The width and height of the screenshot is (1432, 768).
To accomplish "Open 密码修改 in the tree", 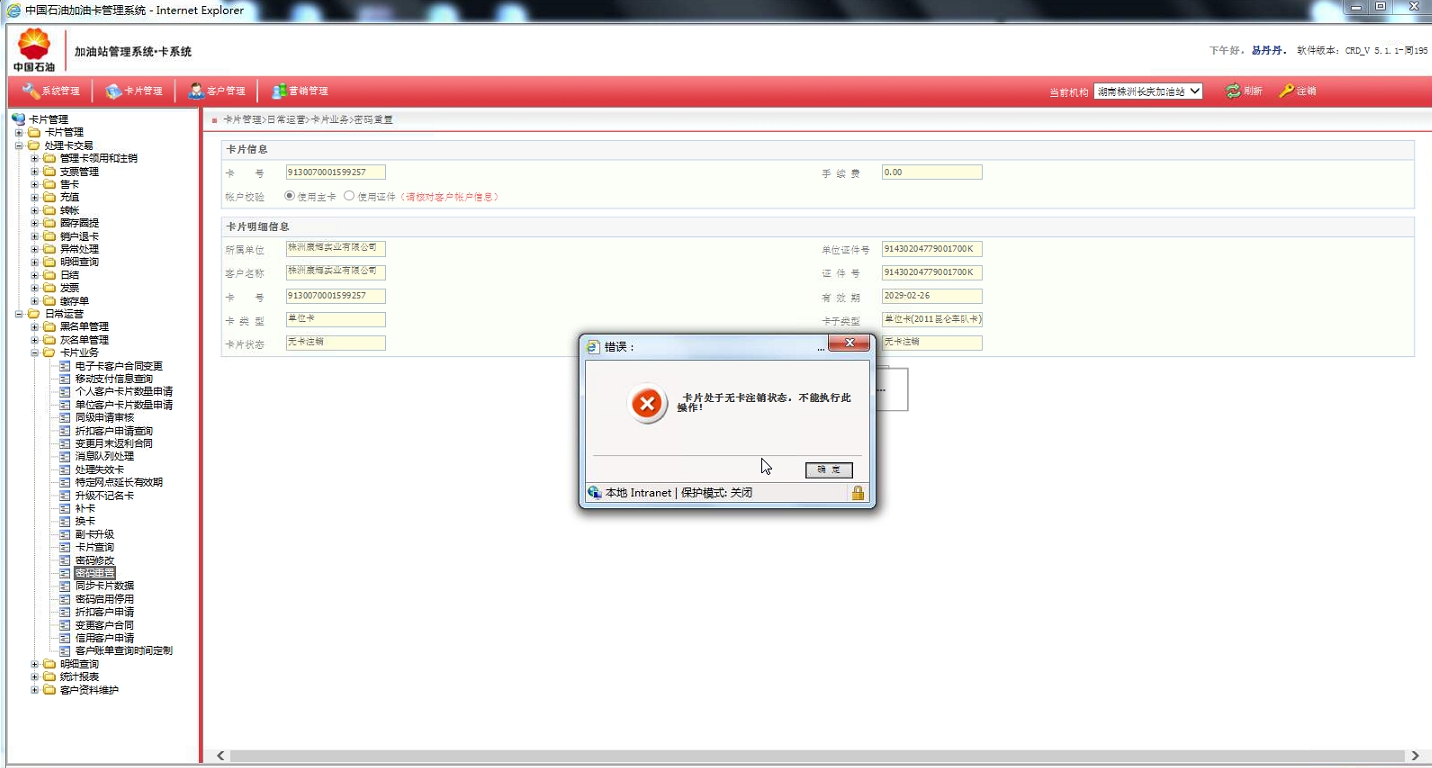I will click(x=94, y=560).
